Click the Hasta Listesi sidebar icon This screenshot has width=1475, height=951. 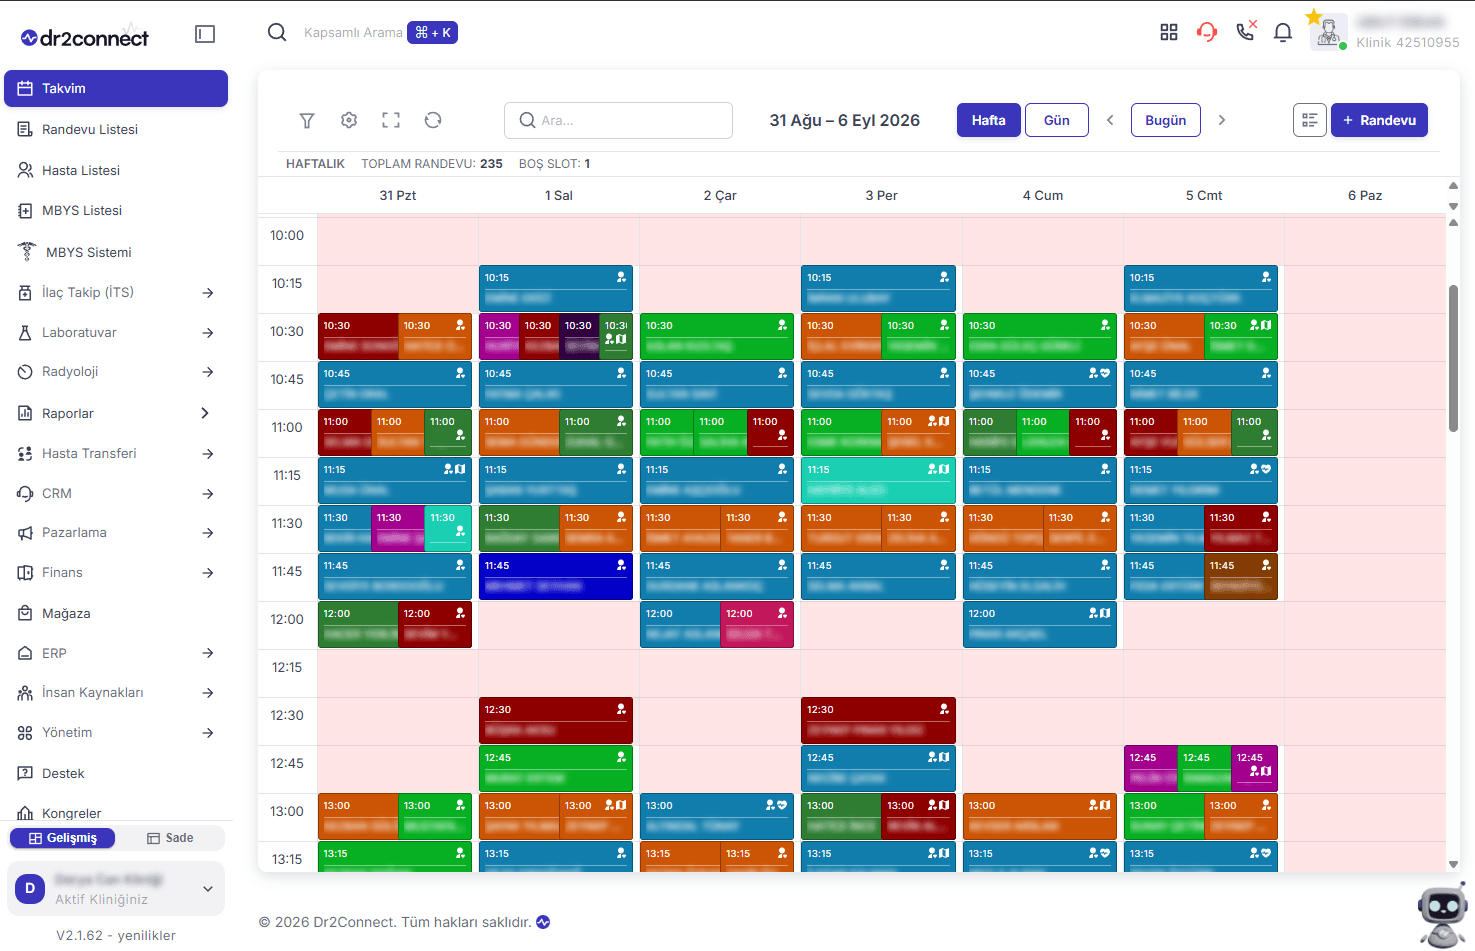[x=26, y=170]
